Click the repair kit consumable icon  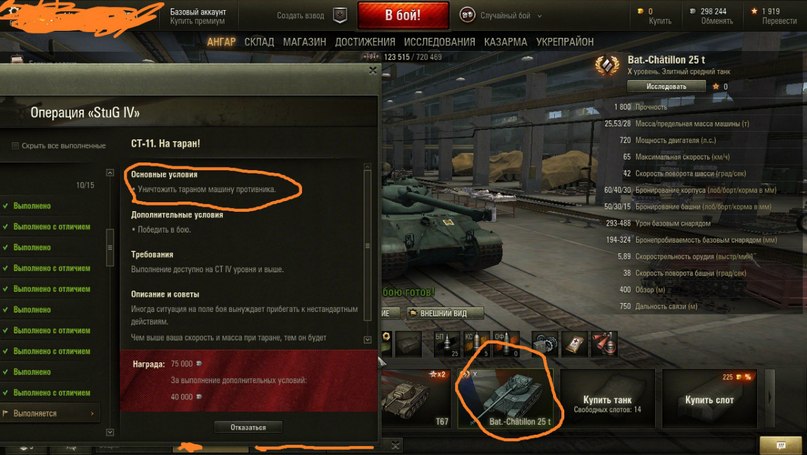pos(545,344)
